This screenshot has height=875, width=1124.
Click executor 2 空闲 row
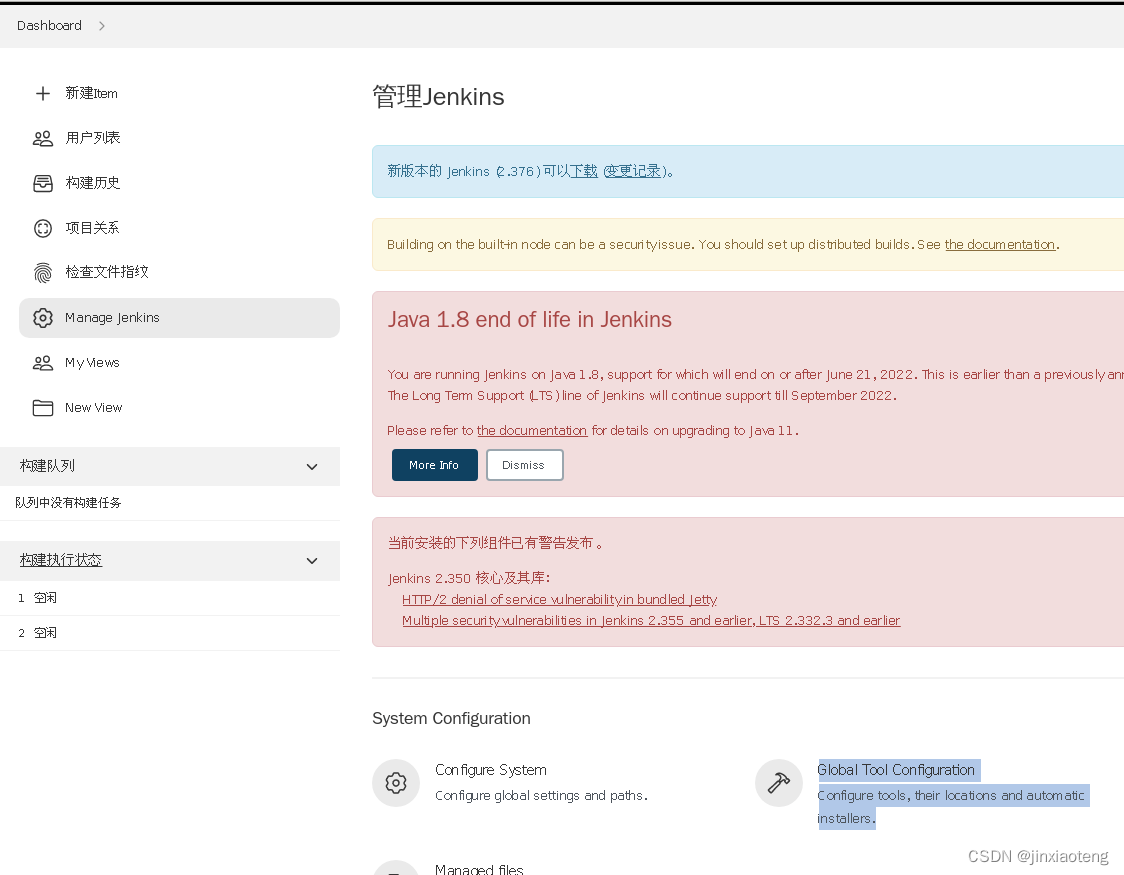click(x=170, y=633)
